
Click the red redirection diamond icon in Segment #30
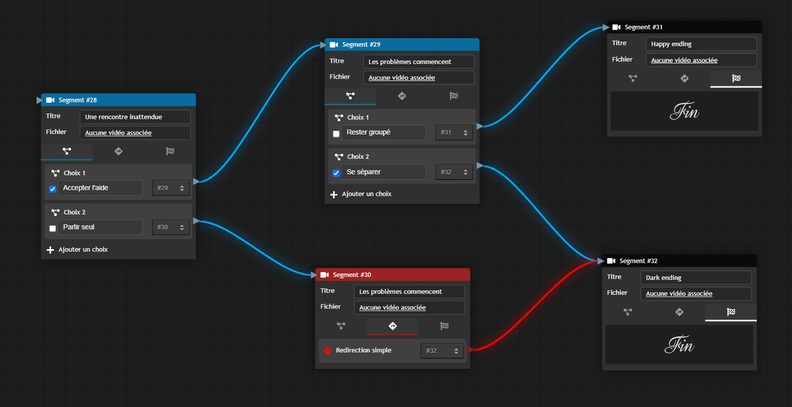click(327, 351)
